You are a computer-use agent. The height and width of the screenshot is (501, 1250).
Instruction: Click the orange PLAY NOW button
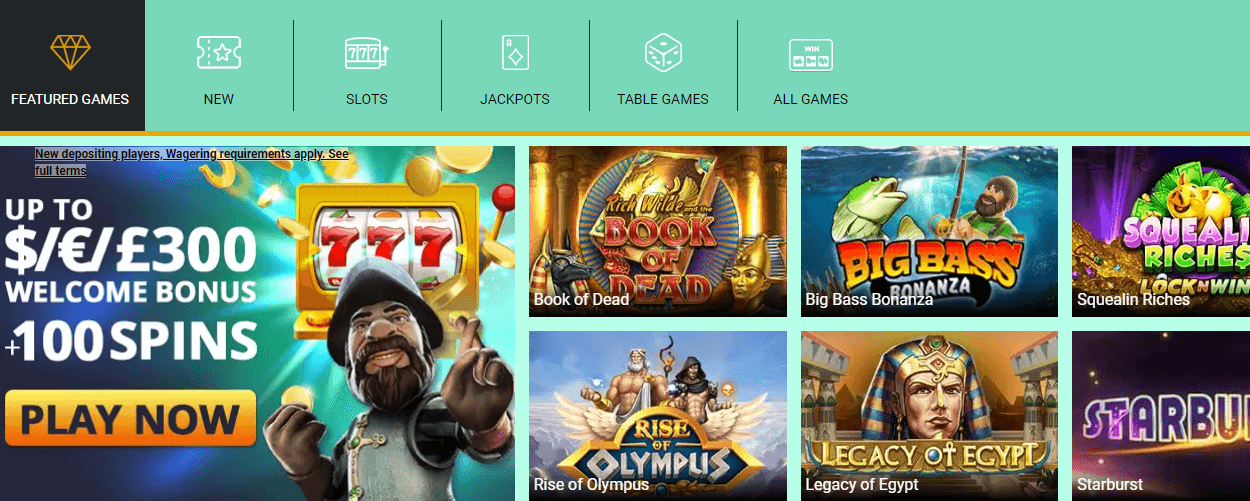pos(130,418)
